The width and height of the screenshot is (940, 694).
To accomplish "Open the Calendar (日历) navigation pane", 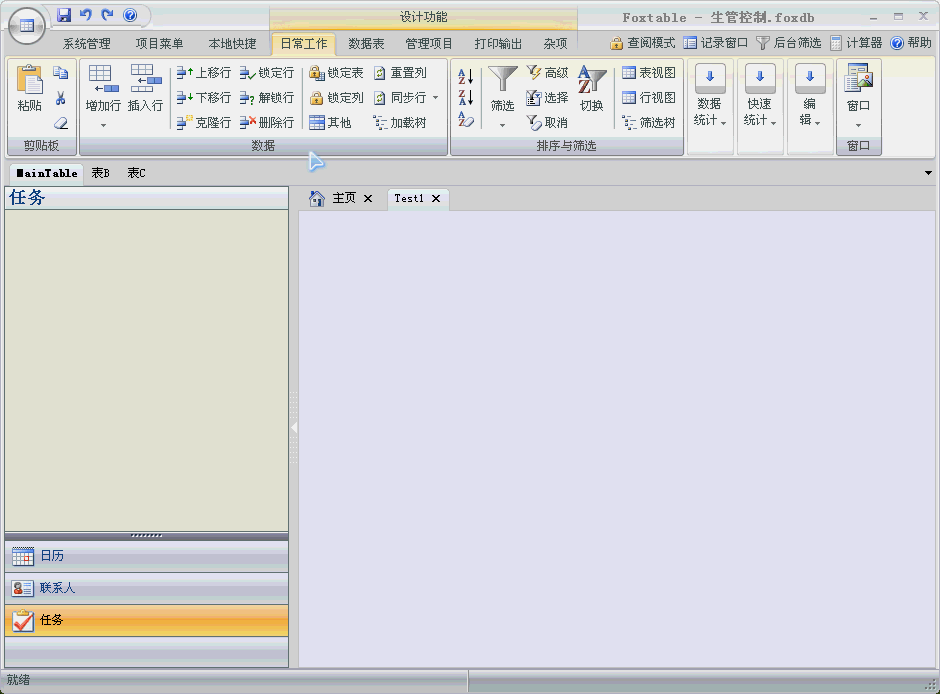I will pos(52,556).
